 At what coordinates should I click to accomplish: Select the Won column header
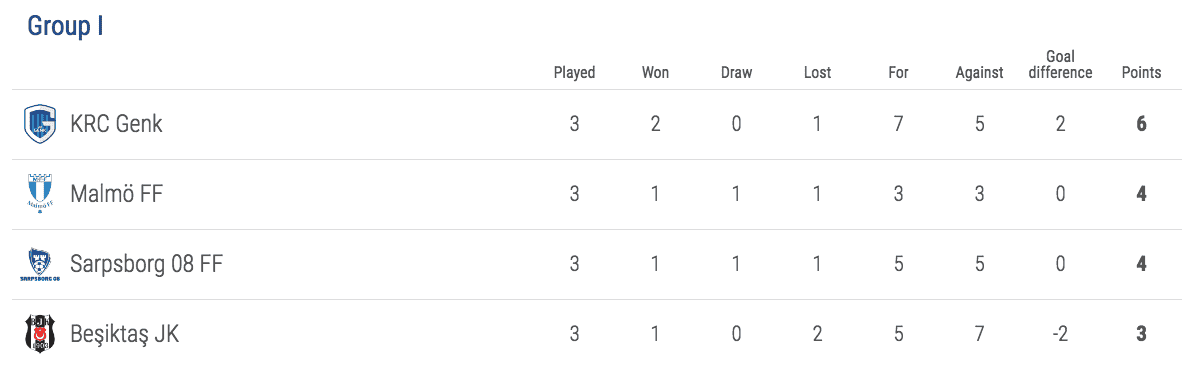(655, 73)
